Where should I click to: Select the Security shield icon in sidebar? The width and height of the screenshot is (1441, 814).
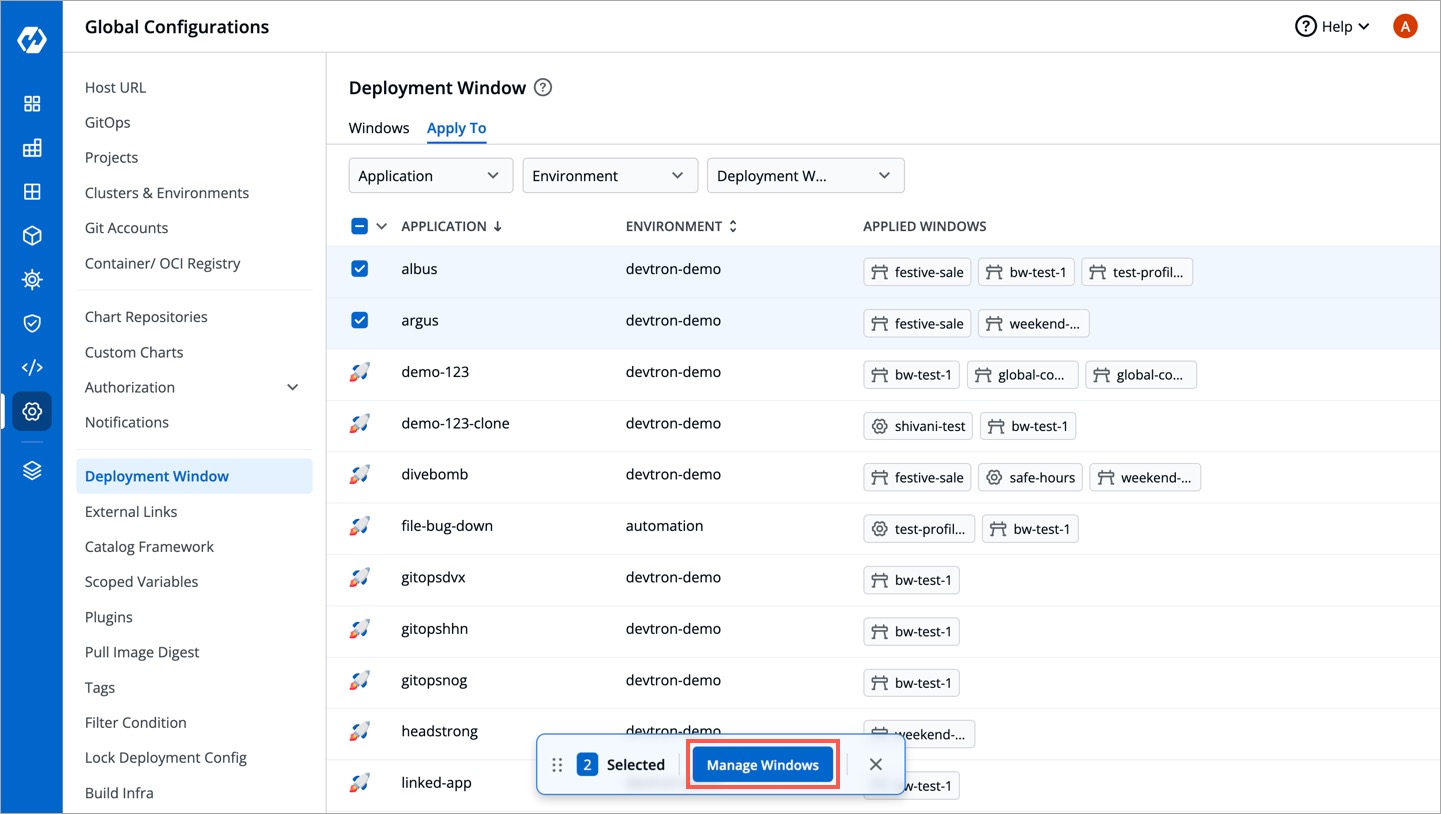[32, 323]
